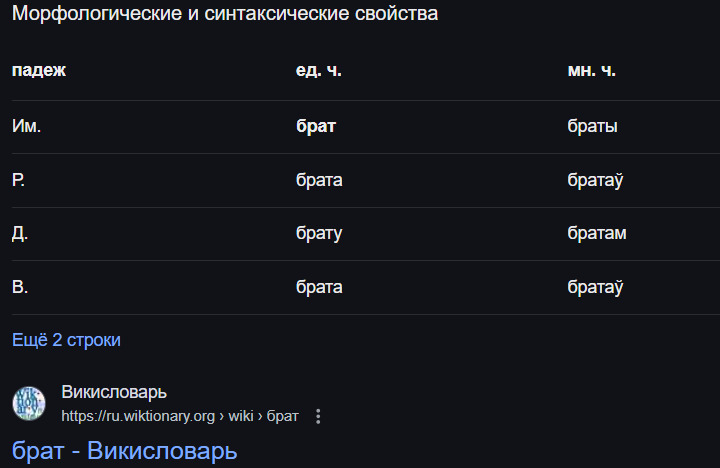Select "братаў" in the Р. row
The width and height of the screenshot is (720, 468).
click(595, 180)
